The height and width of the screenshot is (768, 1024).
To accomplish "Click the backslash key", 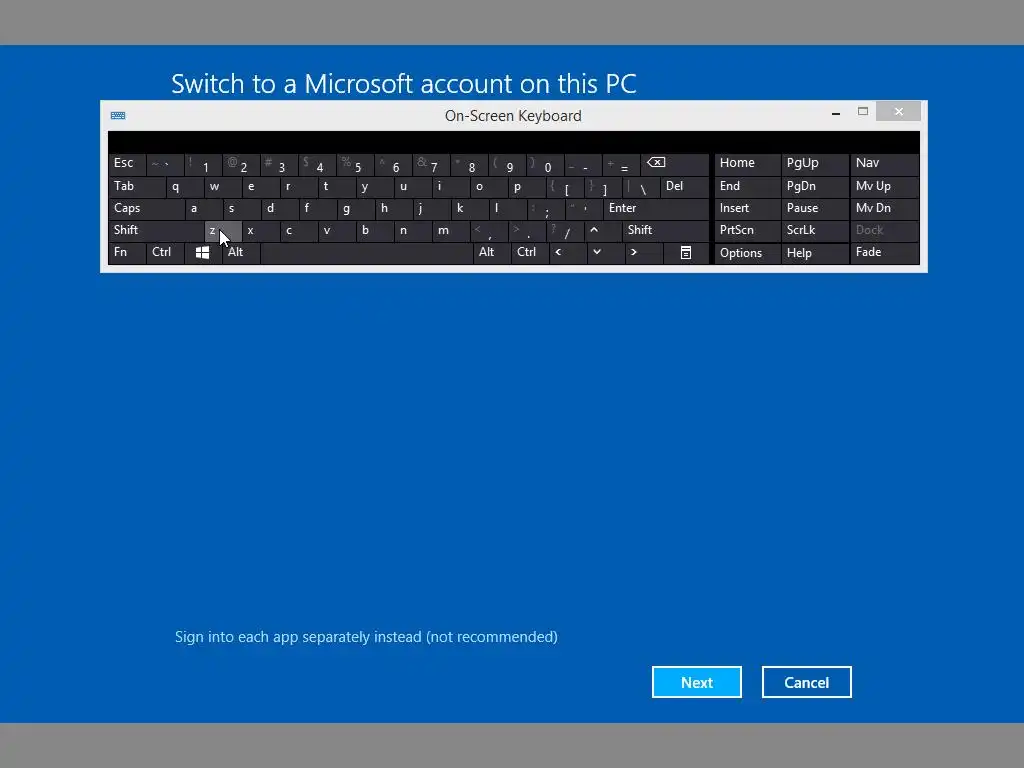I will click(641, 187).
